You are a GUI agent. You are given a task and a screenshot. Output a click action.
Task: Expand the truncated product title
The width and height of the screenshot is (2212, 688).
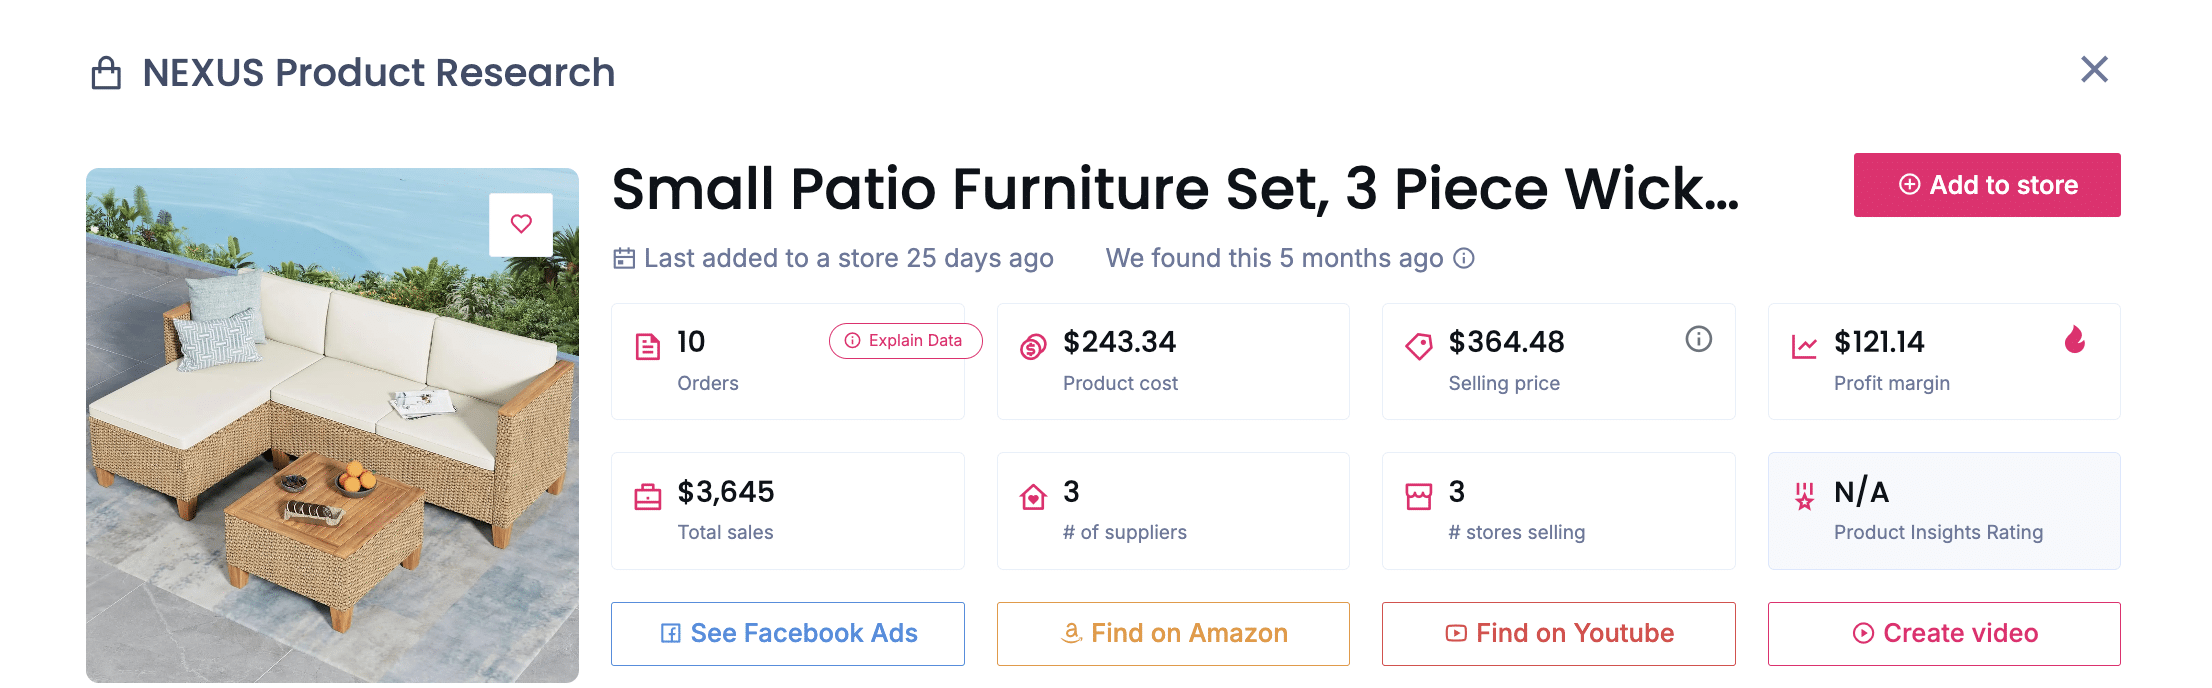(x=1175, y=190)
